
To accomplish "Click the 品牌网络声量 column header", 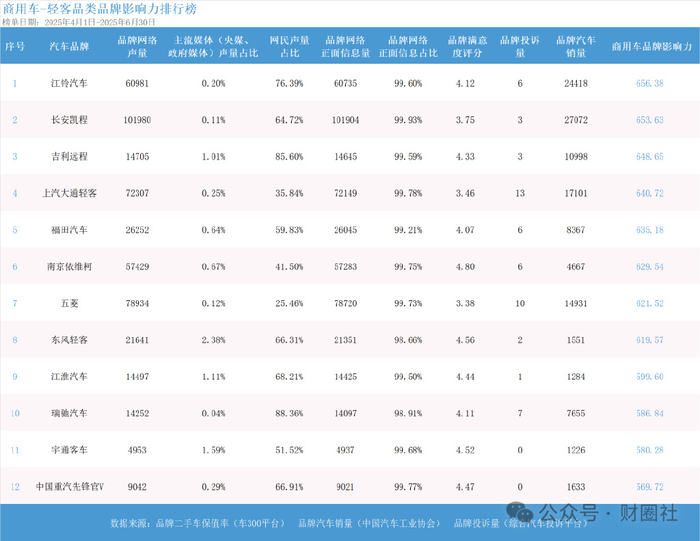I will click(x=137, y=46).
